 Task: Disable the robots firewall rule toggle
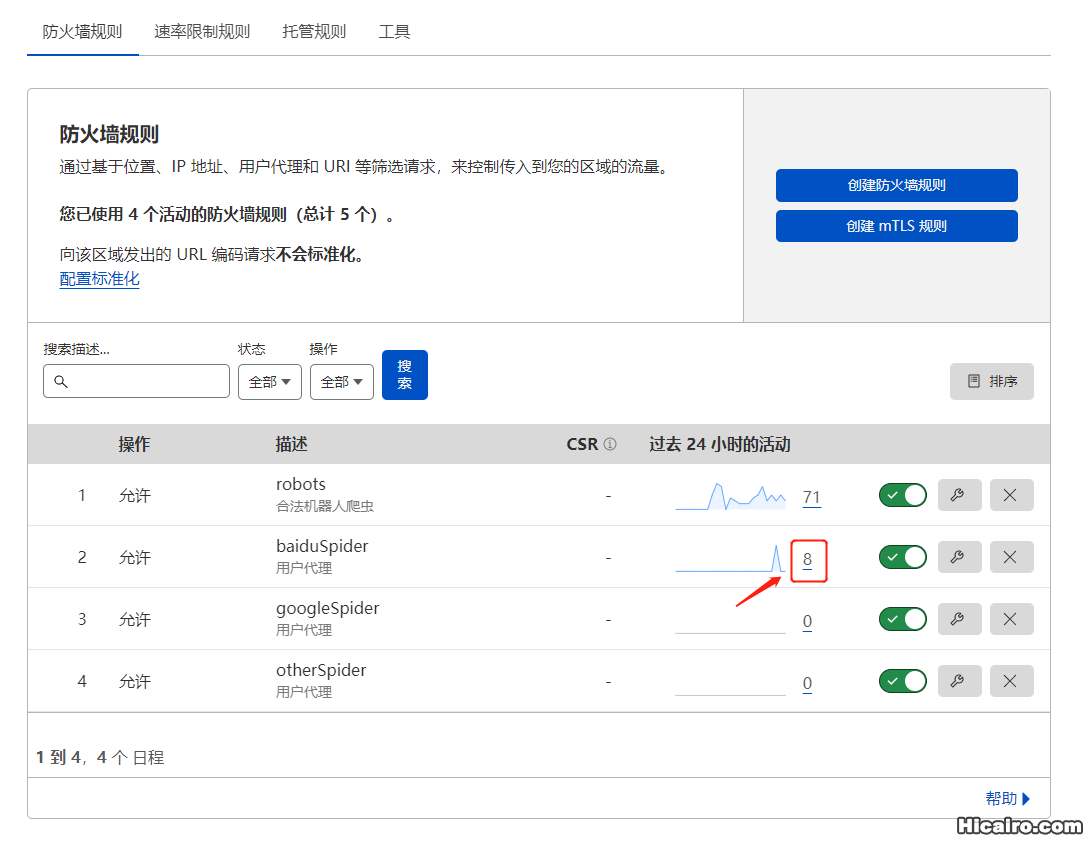point(902,494)
